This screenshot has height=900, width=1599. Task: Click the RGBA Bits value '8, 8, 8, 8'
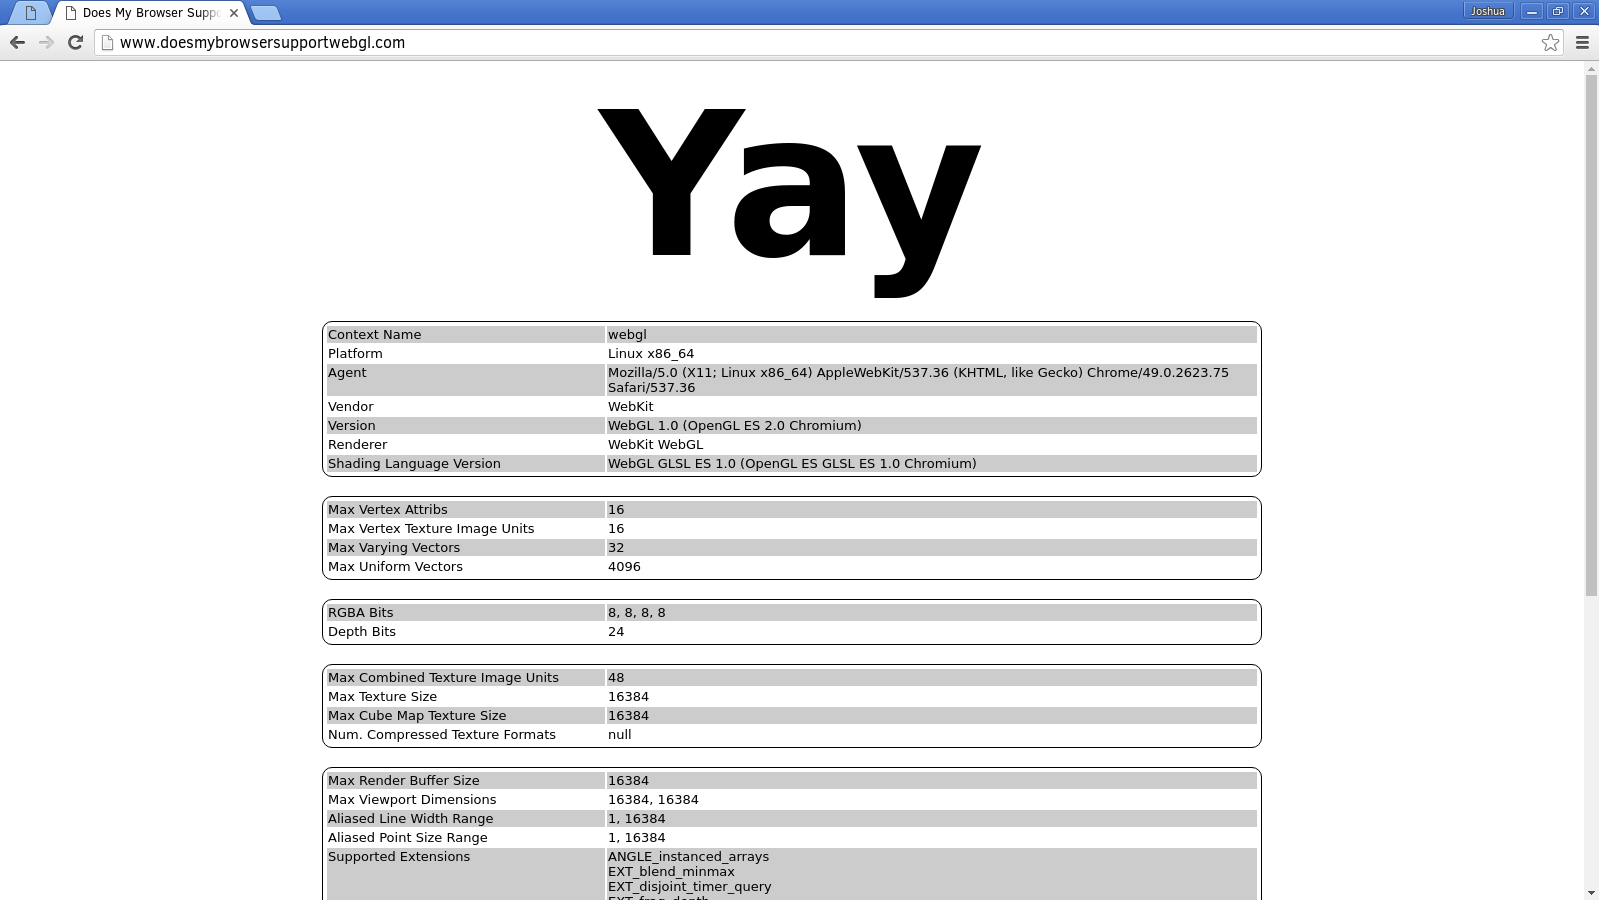(636, 612)
